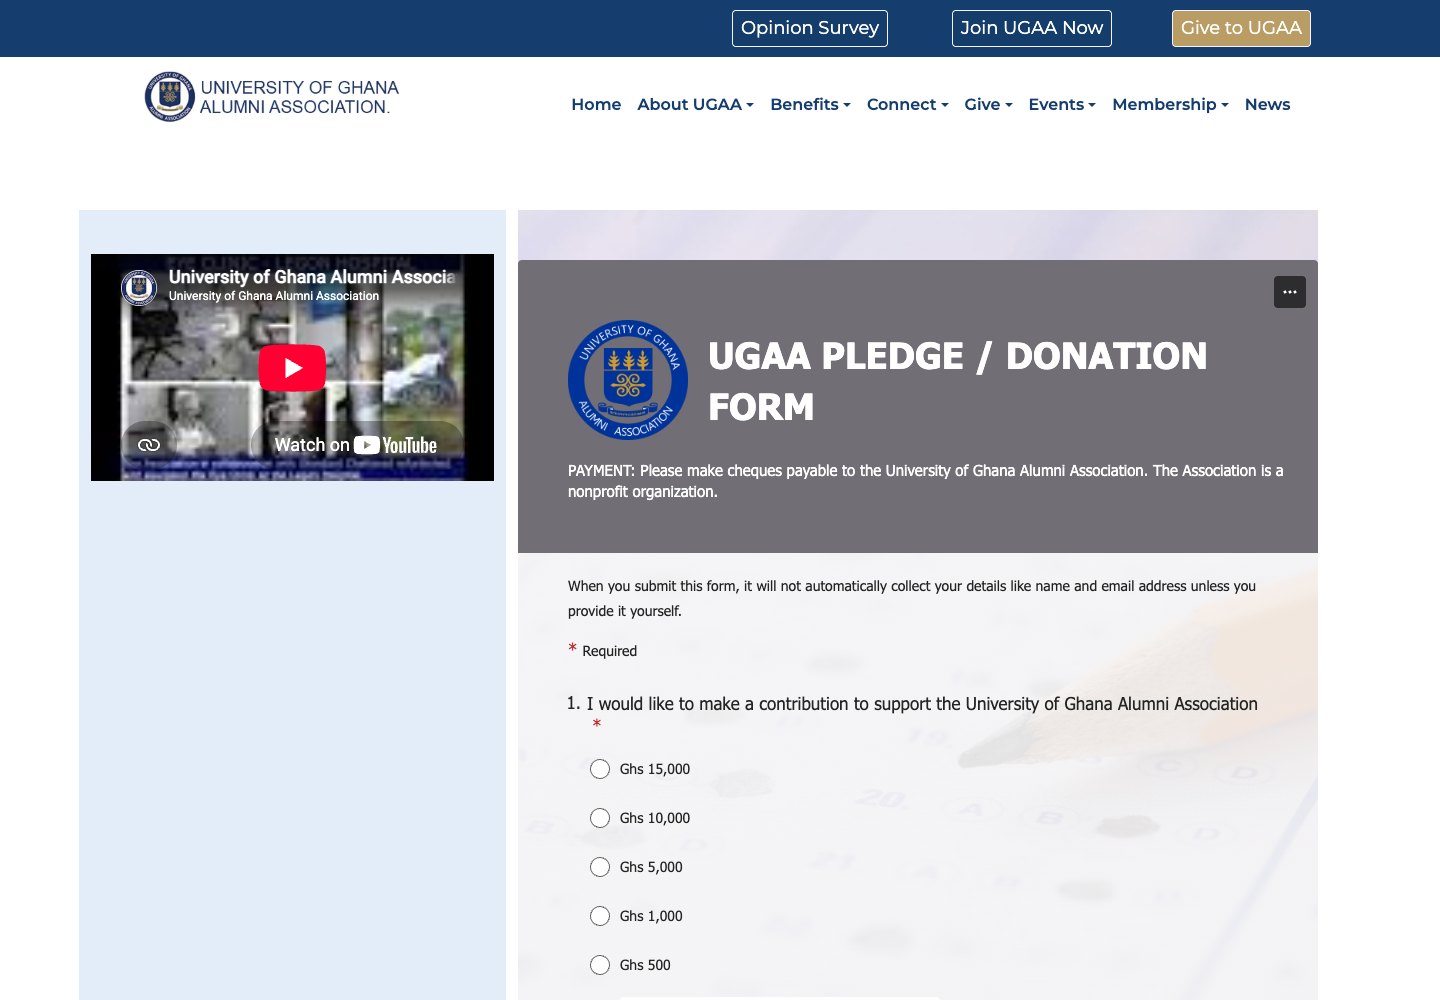1440x1000 pixels.
Task: Click the University of Ghana Alumni Association header logo
Action: click(272, 97)
